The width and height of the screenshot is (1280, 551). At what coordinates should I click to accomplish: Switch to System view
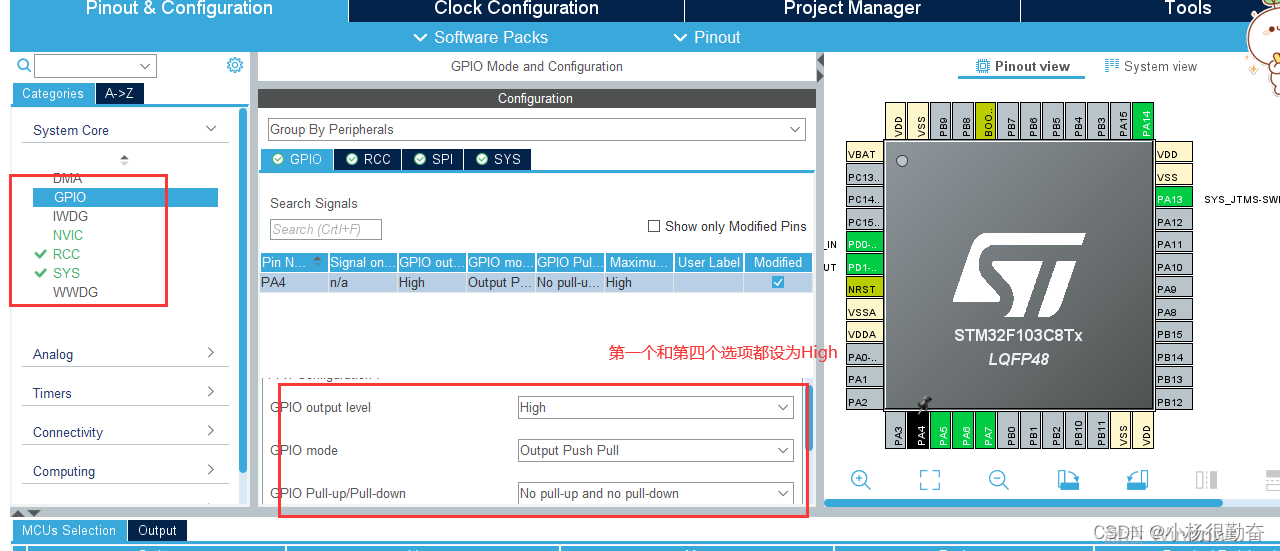click(1150, 66)
